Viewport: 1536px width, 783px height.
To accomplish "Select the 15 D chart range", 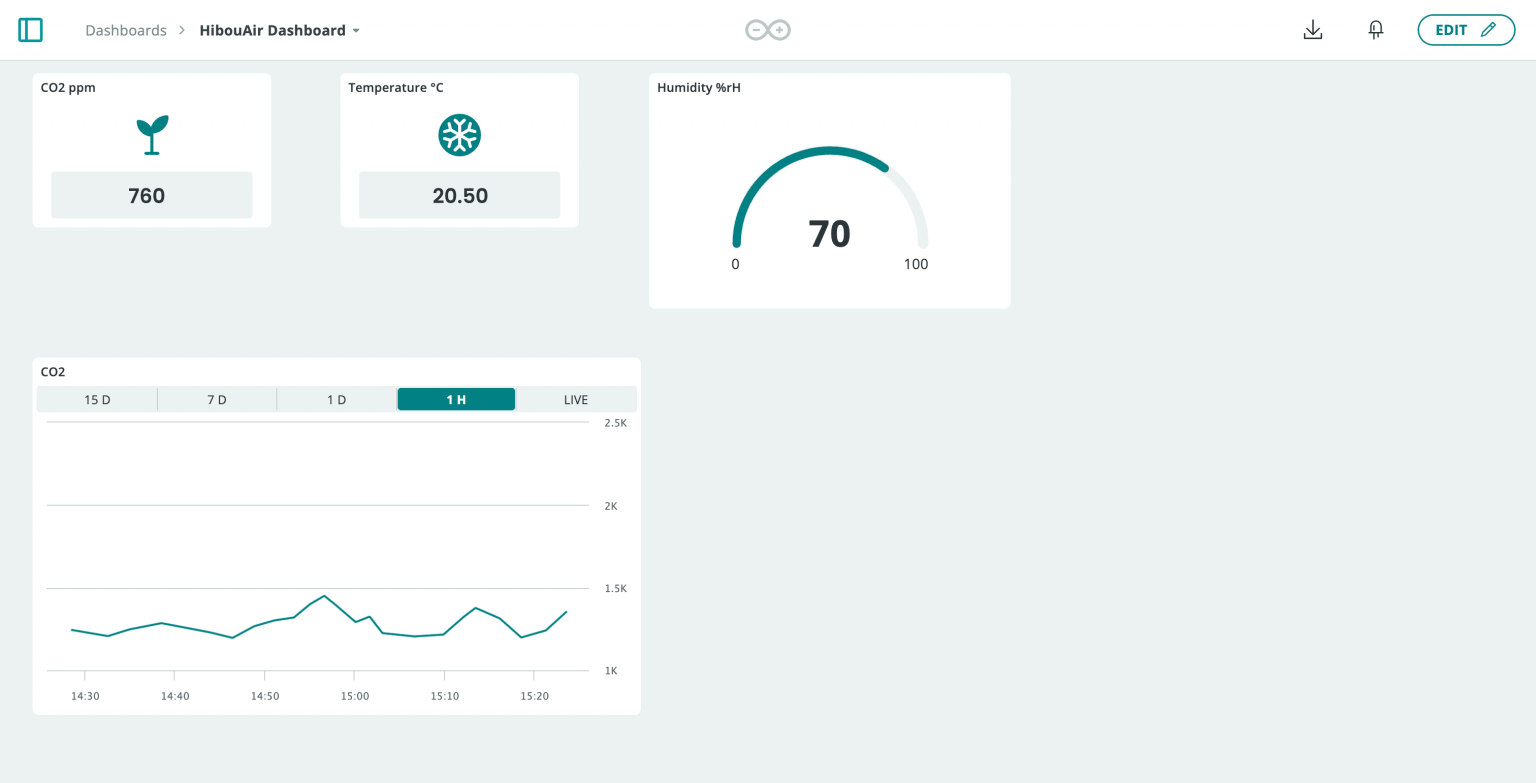I will pyautogui.click(x=97, y=398).
